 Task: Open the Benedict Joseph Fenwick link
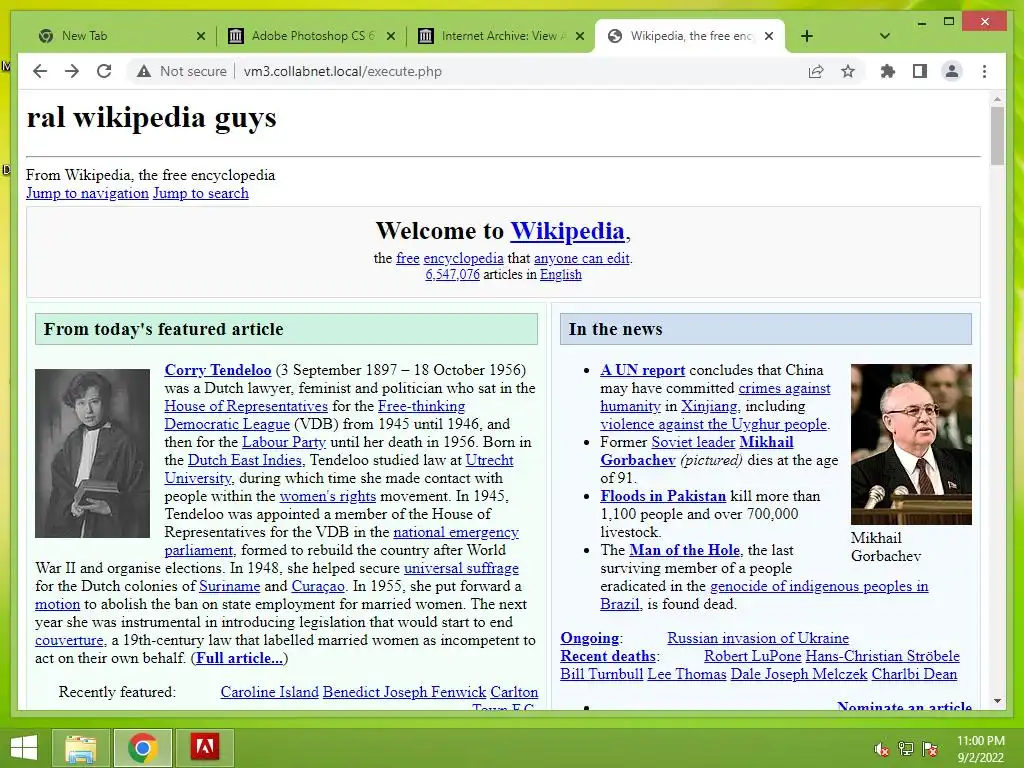point(404,692)
